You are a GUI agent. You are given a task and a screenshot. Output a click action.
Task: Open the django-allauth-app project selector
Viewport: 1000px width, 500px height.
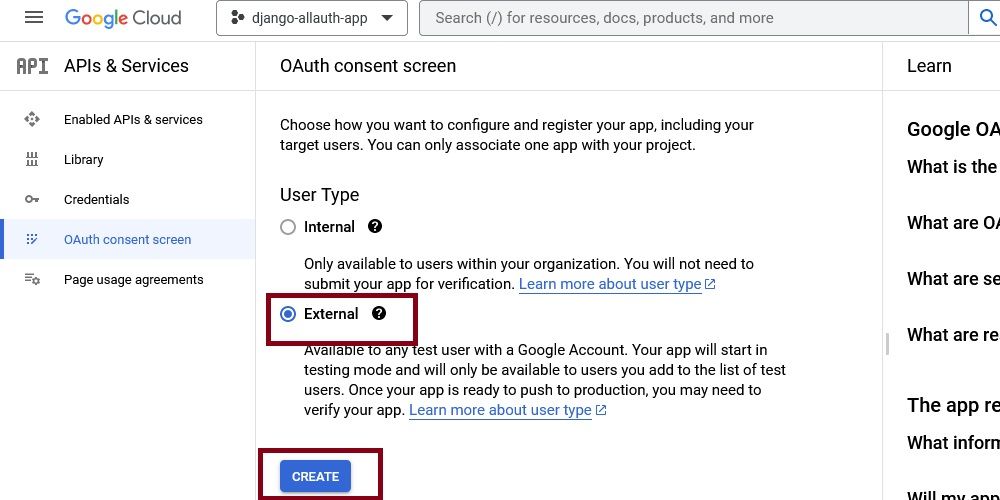click(312, 18)
